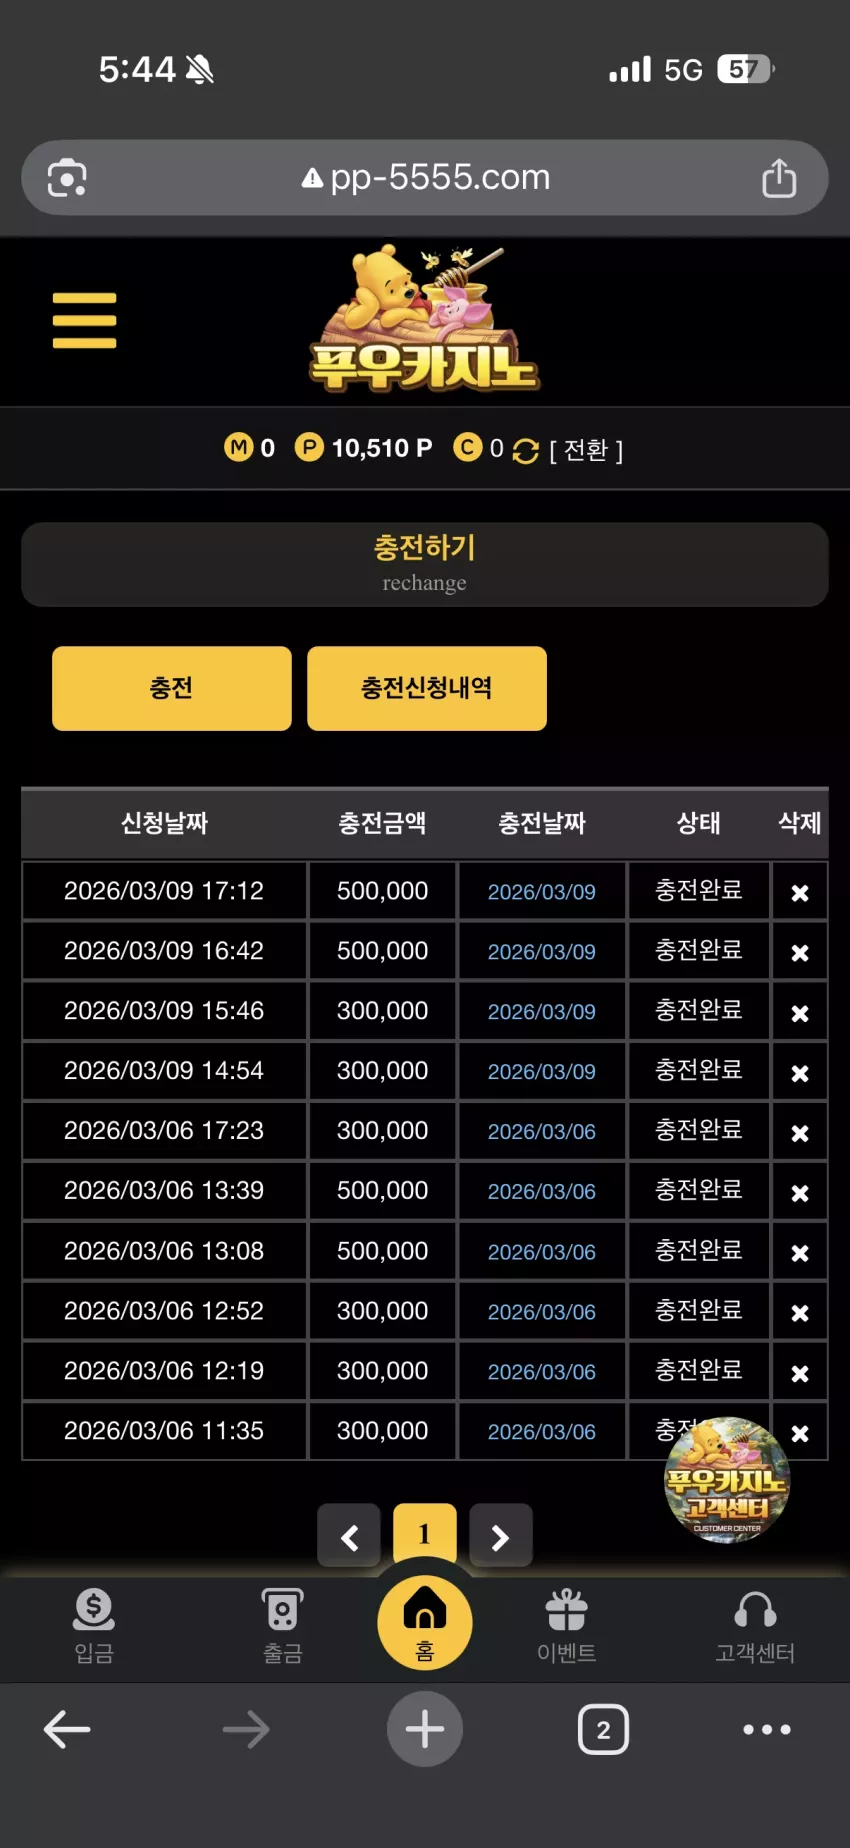This screenshot has height=1848, width=850.
Task: Tap the pp-5555.com address bar
Action: point(425,178)
